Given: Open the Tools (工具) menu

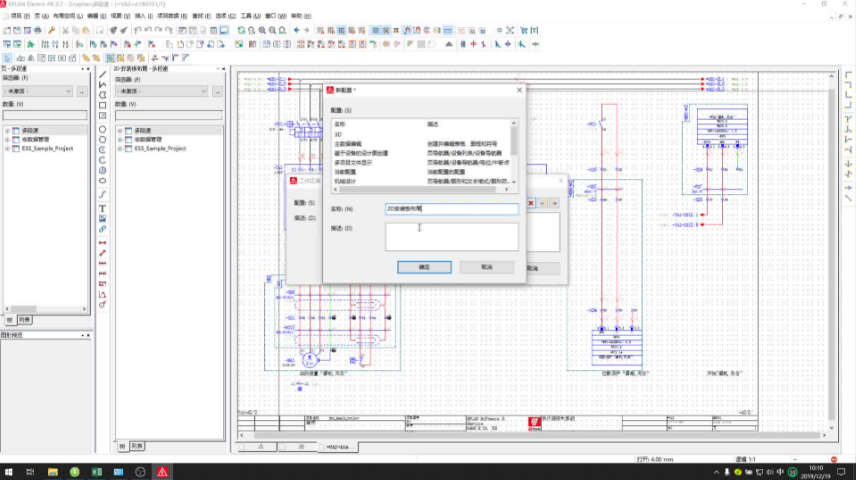Looking at the screenshot, I should 251,16.
